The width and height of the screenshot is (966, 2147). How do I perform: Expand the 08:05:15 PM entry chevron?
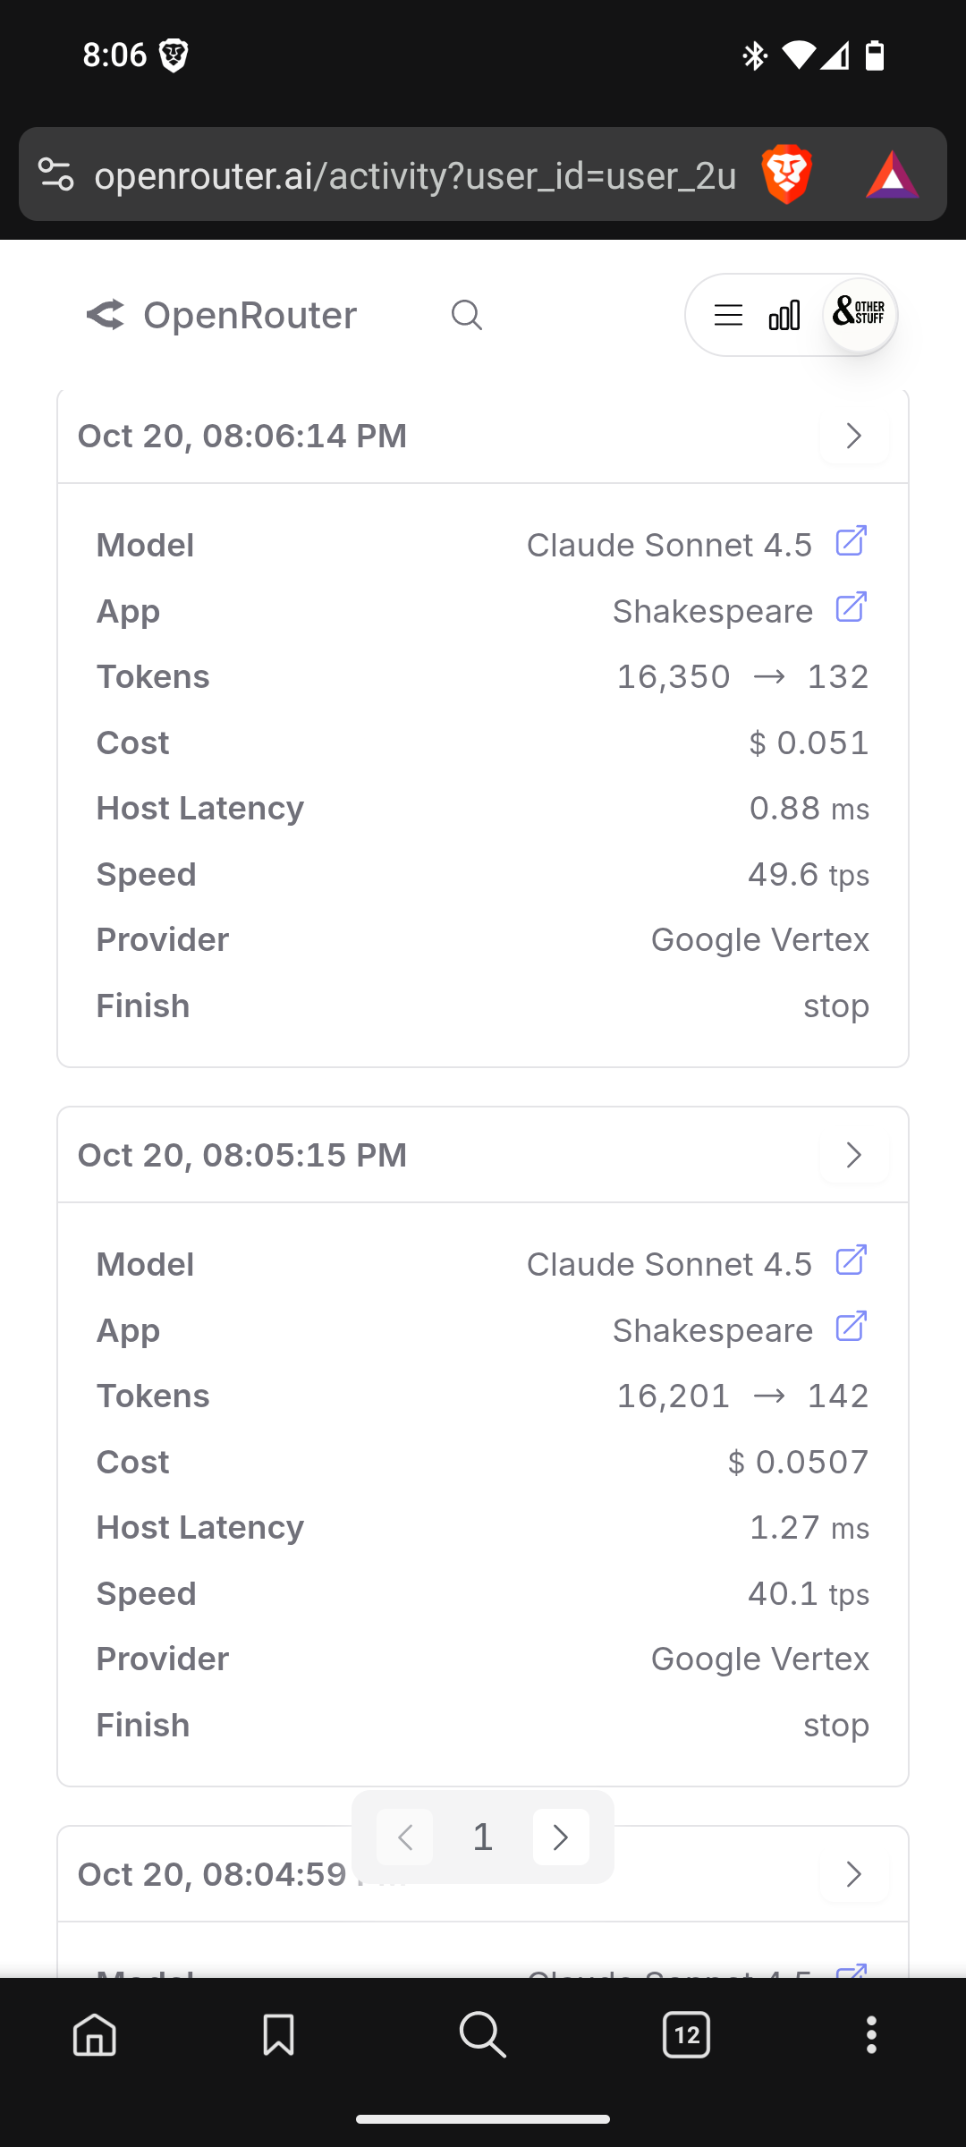pyautogui.click(x=853, y=1155)
